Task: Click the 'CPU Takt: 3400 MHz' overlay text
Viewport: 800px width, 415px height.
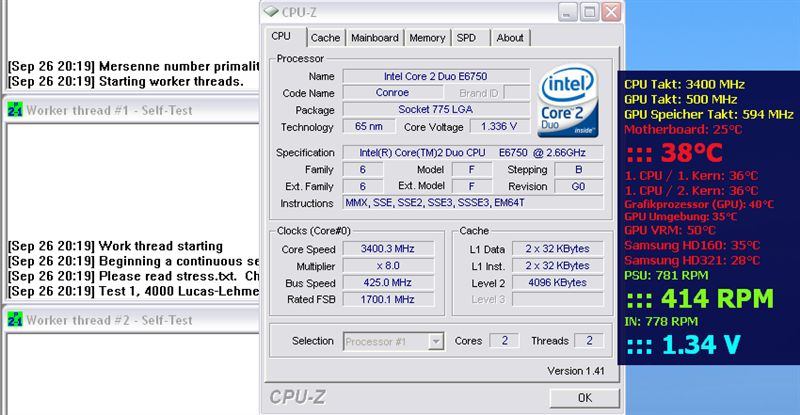Action: click(x=684, y=84)
